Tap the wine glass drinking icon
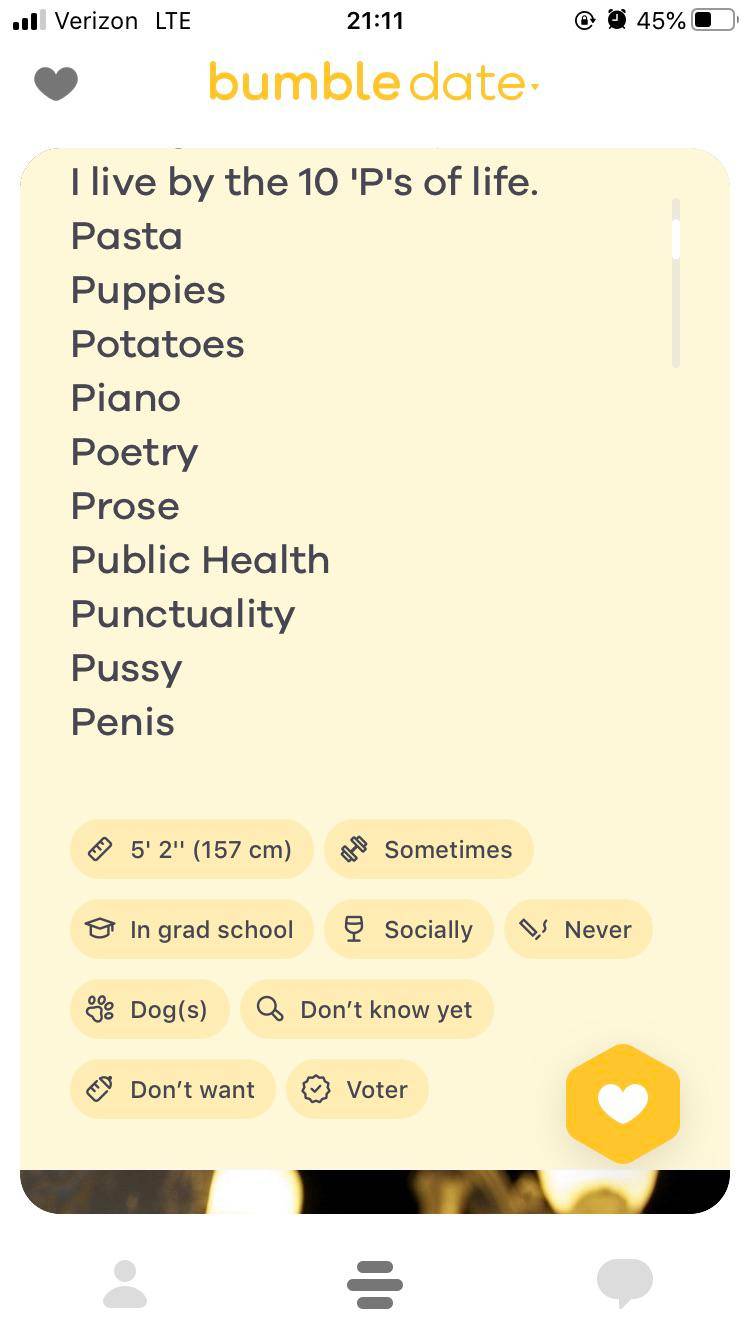750x1334 pixels. click(x=354, y=930)
